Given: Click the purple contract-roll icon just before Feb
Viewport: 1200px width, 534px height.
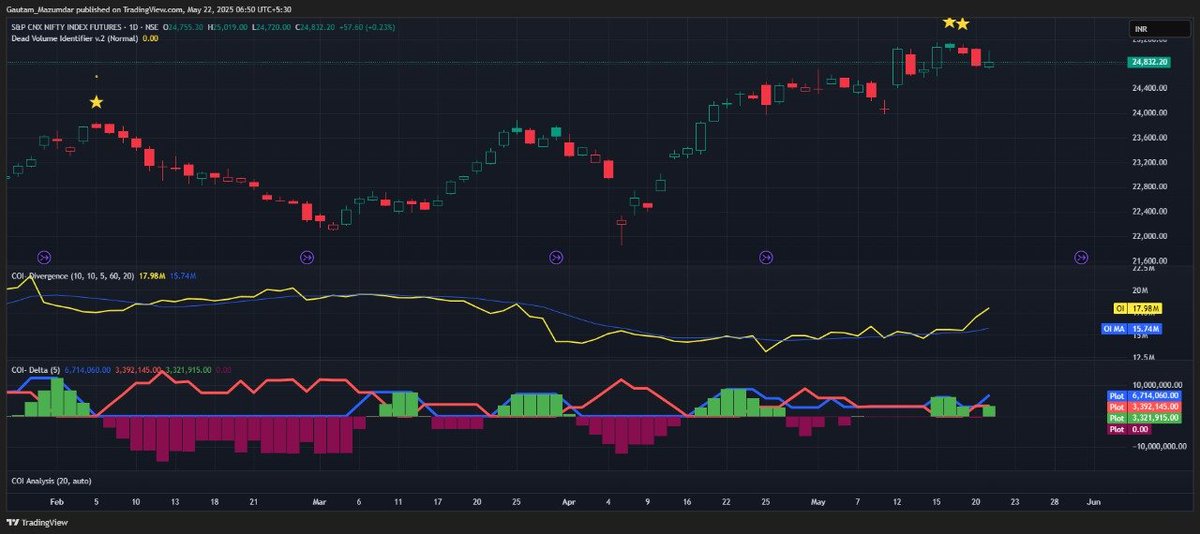Looking at the screenshot, I should (43, 257).
